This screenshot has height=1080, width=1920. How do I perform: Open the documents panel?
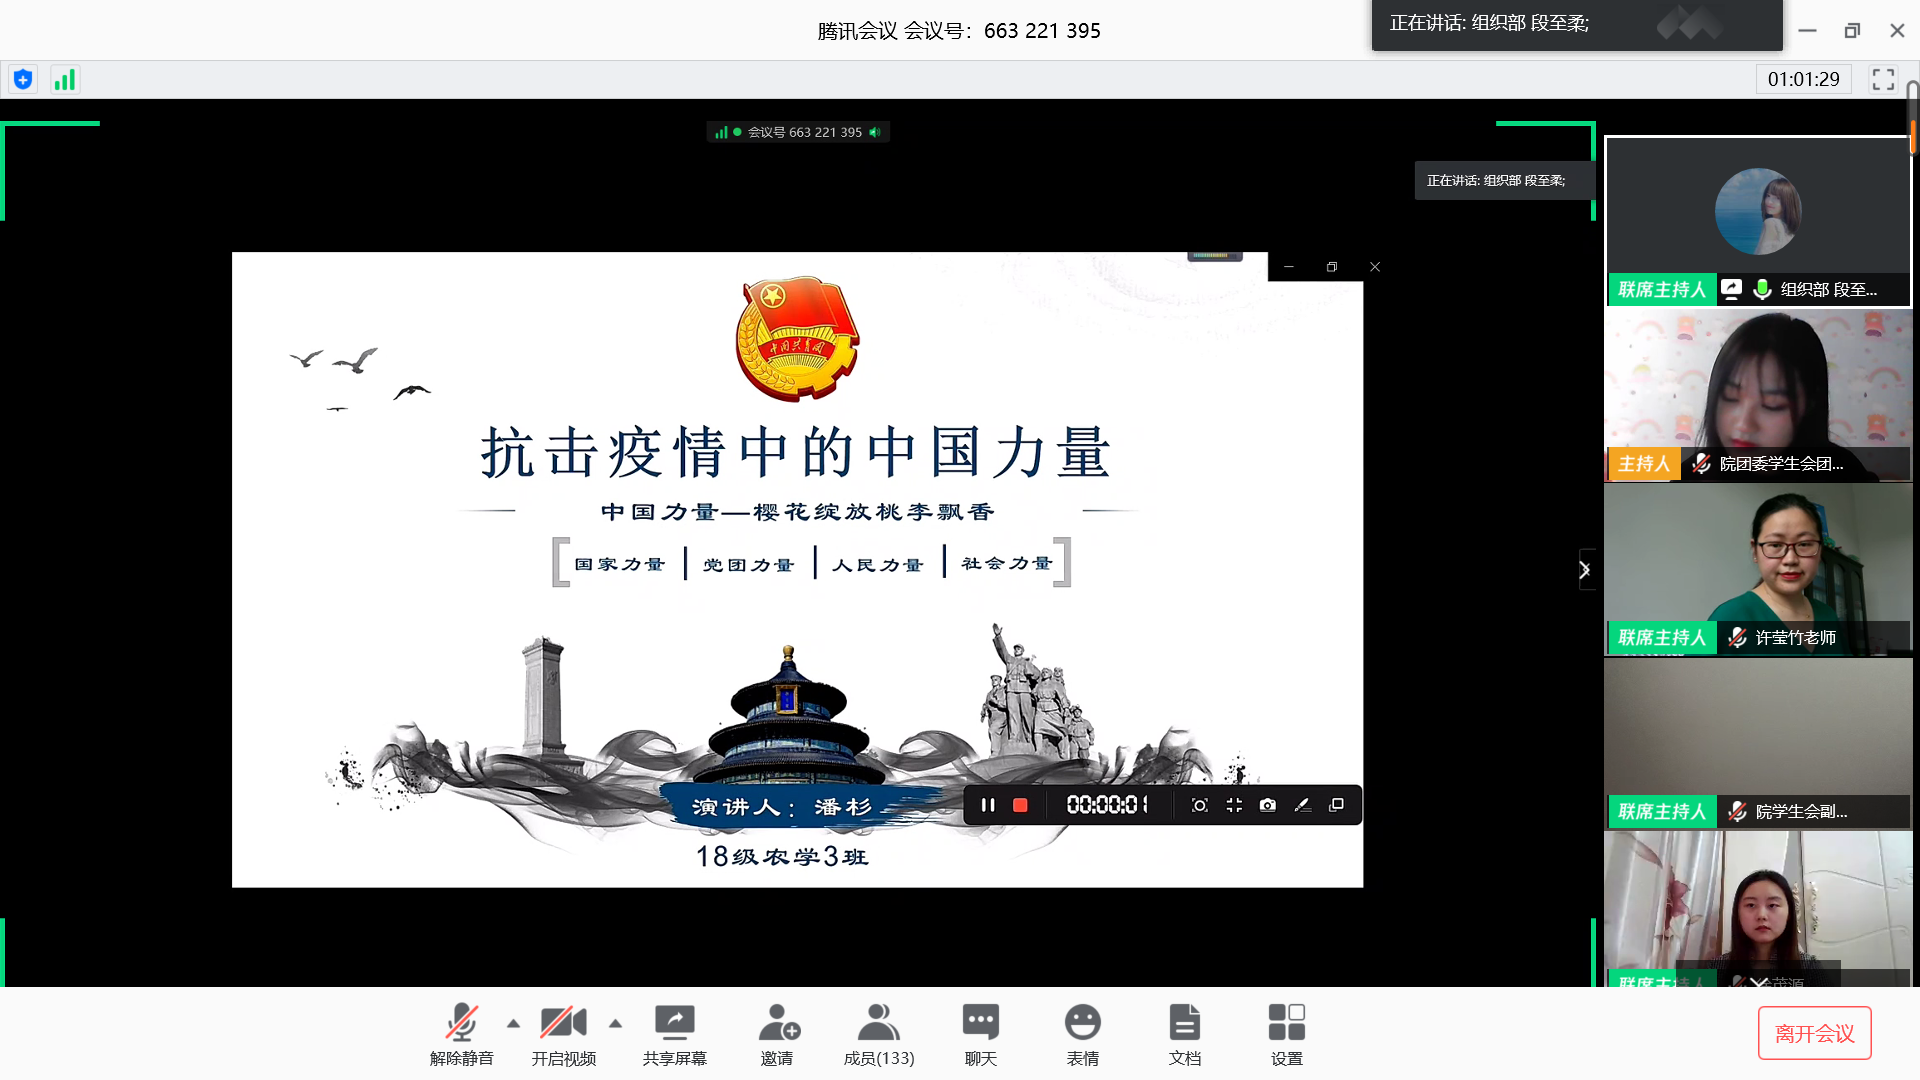(x=1184, y=1033)
